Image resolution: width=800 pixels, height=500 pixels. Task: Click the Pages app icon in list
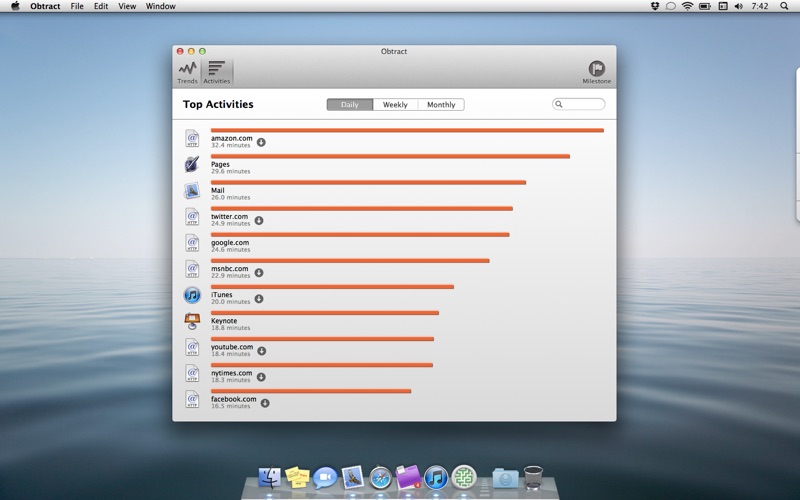pyautogui.click(x=192, y=164)
